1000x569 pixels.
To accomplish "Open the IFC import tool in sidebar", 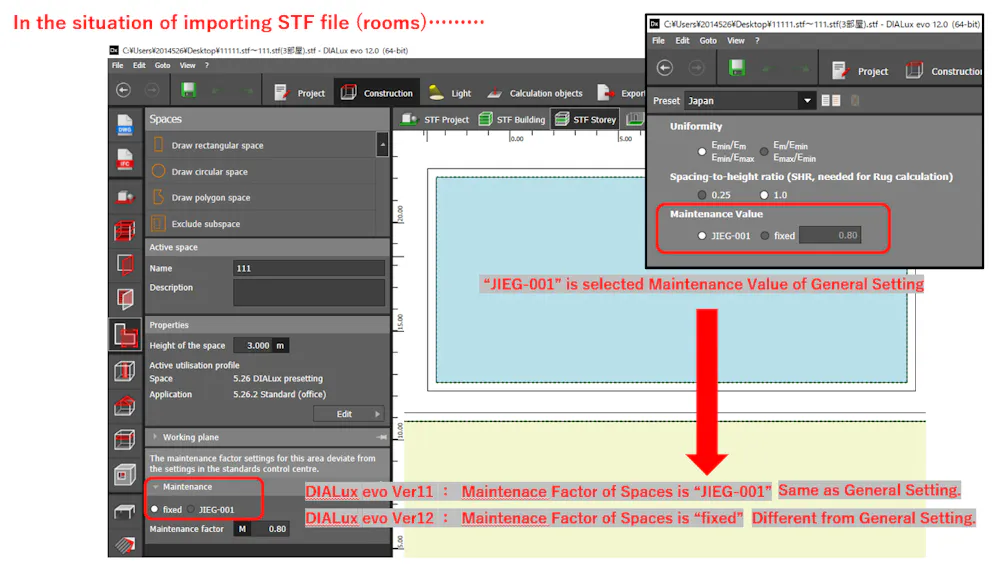I will pos(124,159).
